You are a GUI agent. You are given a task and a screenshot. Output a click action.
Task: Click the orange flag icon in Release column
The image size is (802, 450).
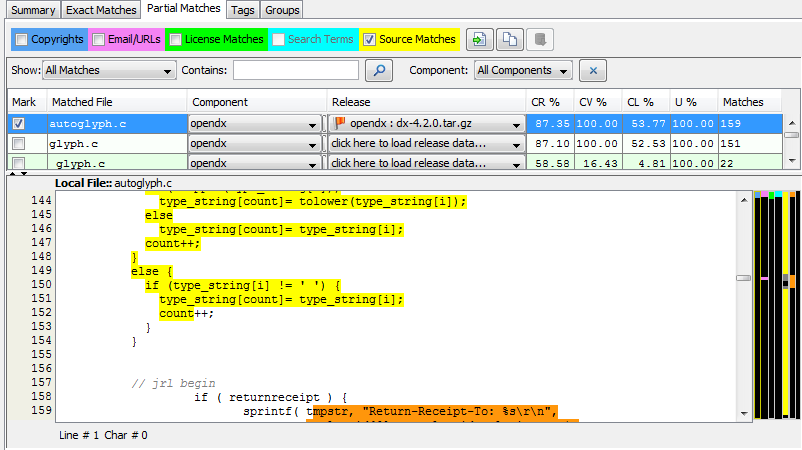point(340,123)
